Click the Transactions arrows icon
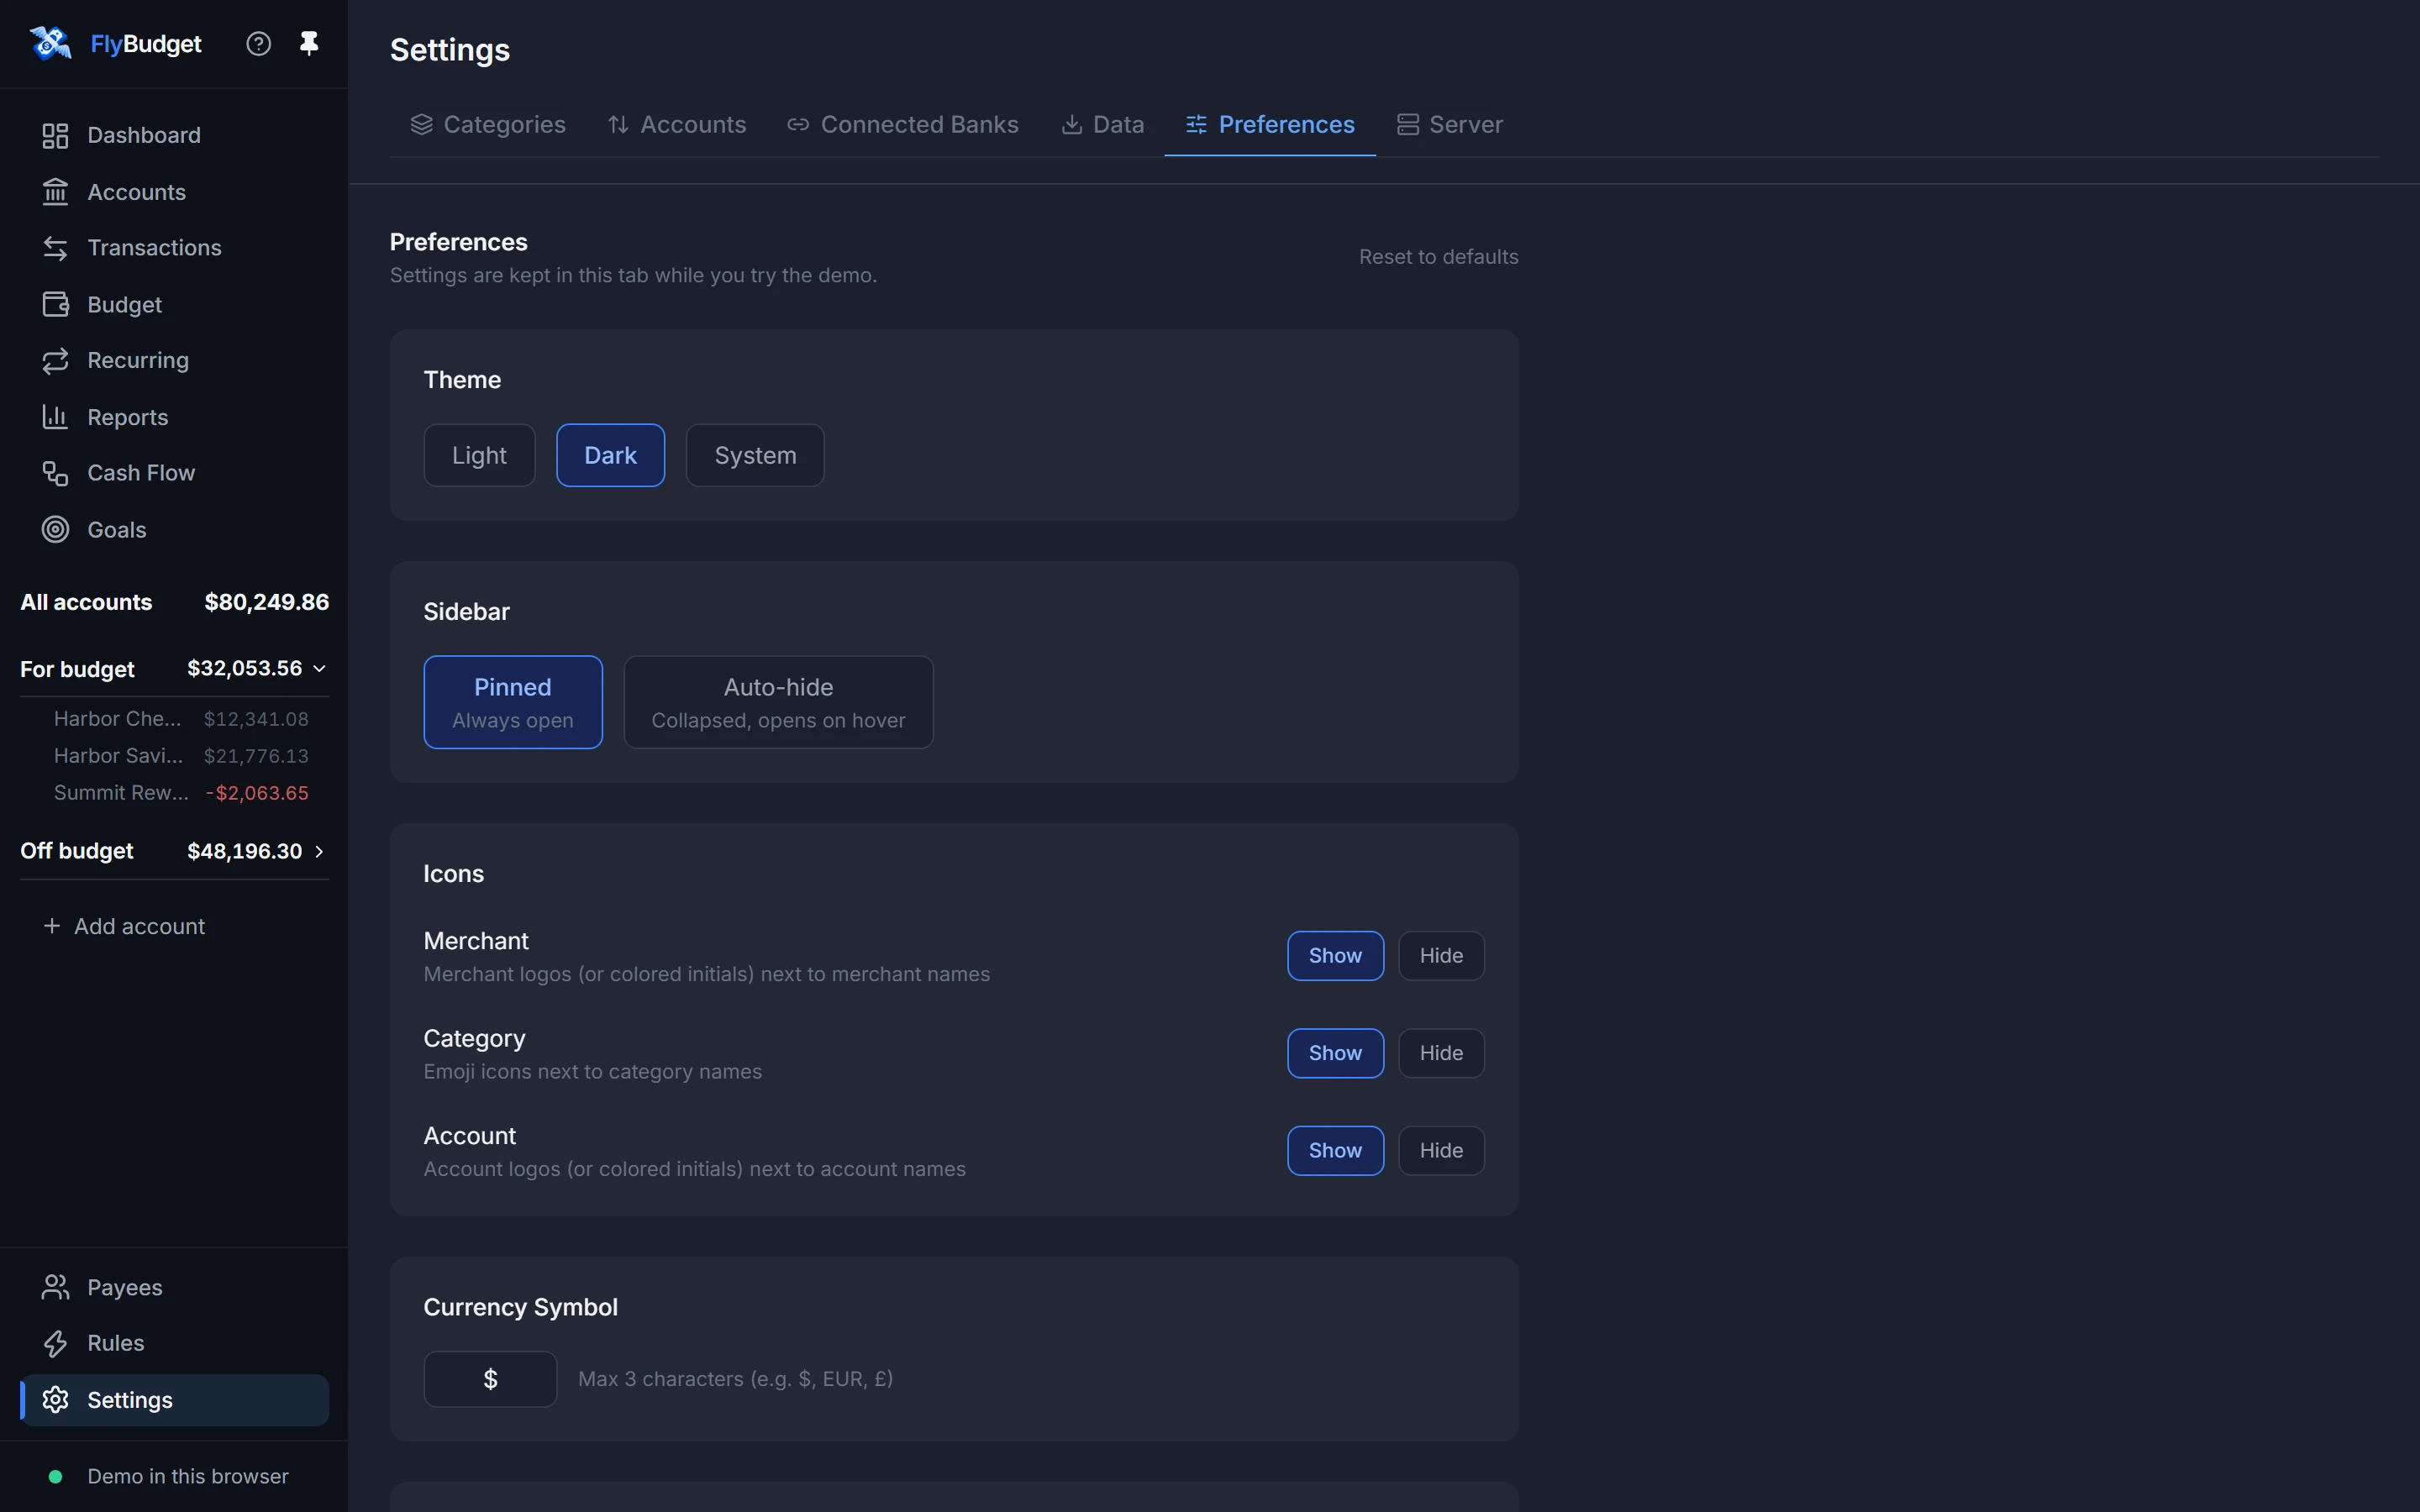 55,248
